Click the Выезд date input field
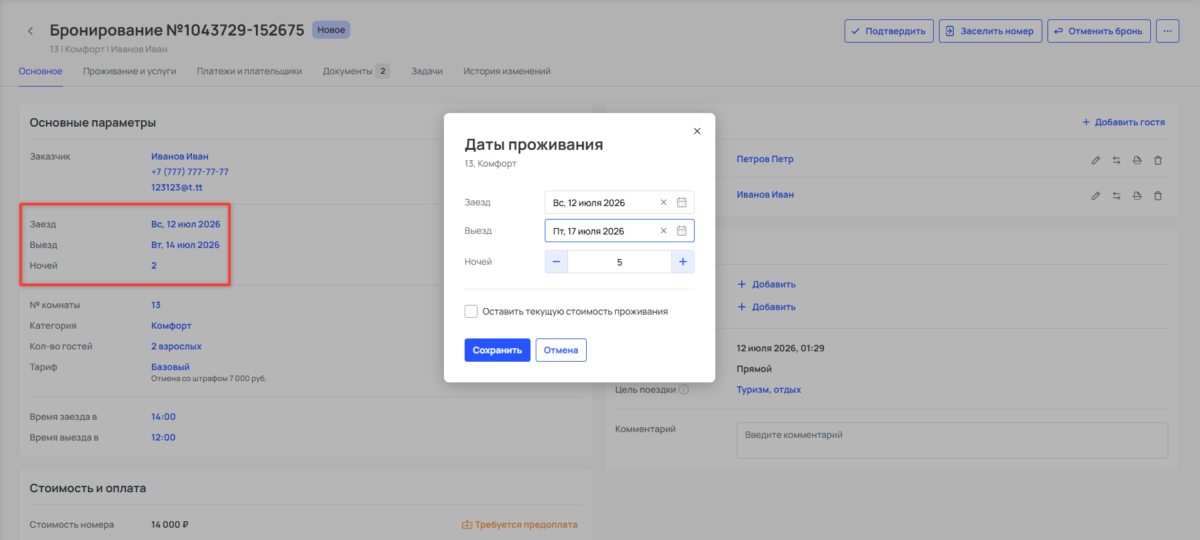The width and height of the screenshot is (1200, 540). (x=619, y=231)
